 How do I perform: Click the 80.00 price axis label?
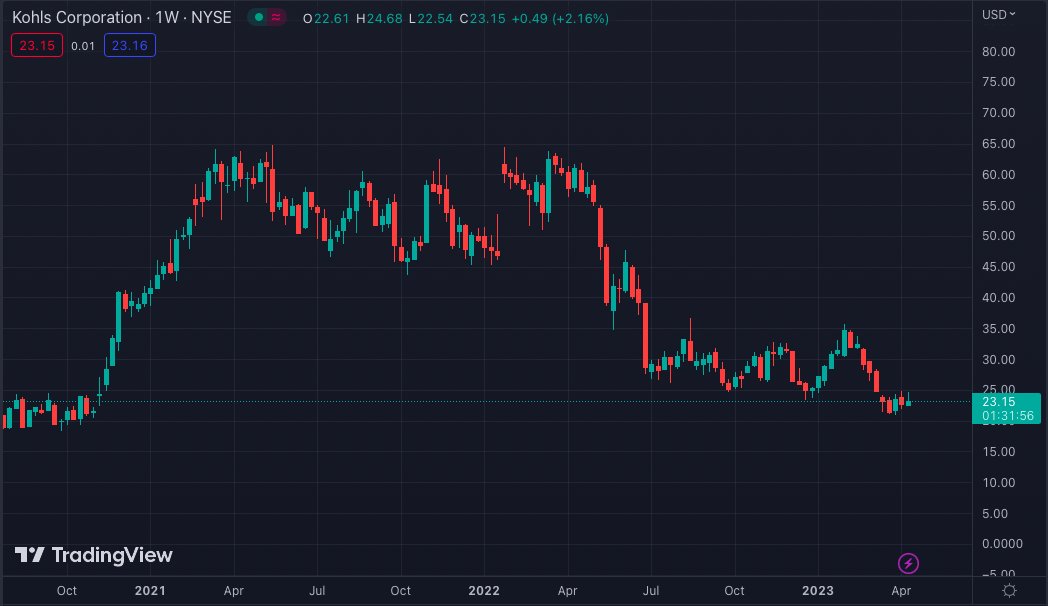(x=999, y=51)
